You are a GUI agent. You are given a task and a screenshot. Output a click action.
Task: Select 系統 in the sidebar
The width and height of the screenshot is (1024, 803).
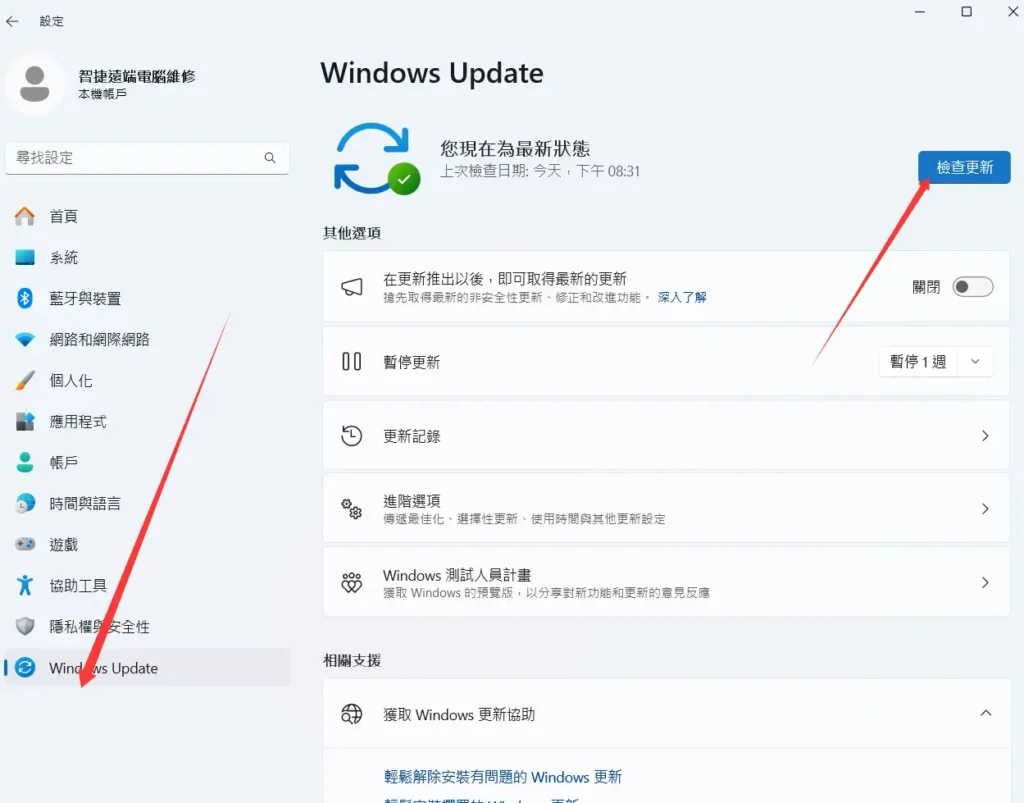coord(147,257)
